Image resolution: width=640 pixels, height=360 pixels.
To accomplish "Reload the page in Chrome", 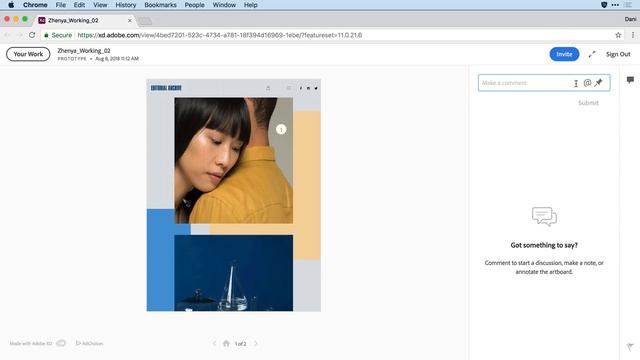I will tap(32, 35).
